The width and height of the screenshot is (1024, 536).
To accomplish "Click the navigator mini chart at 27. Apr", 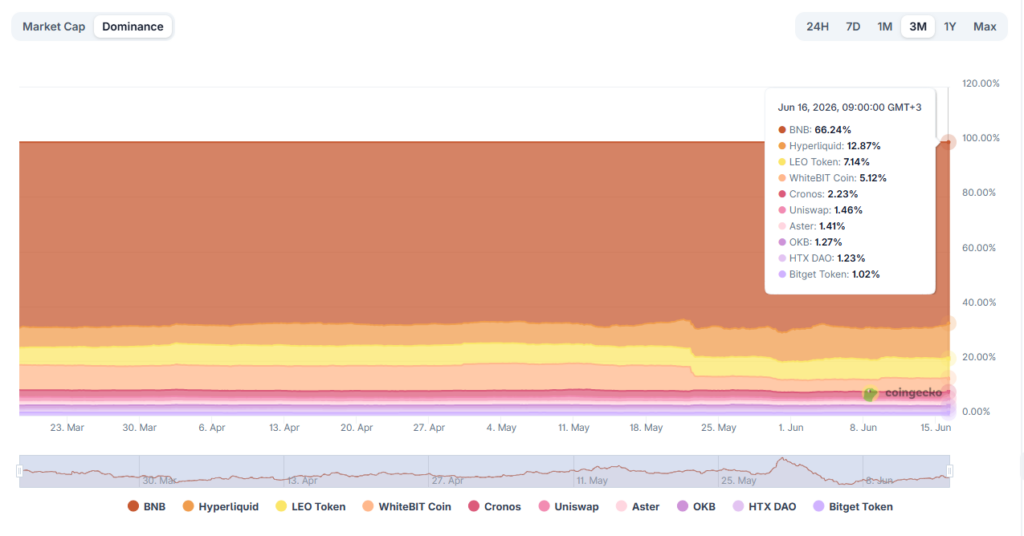I will pyautogui.click(x=447, y=481).
